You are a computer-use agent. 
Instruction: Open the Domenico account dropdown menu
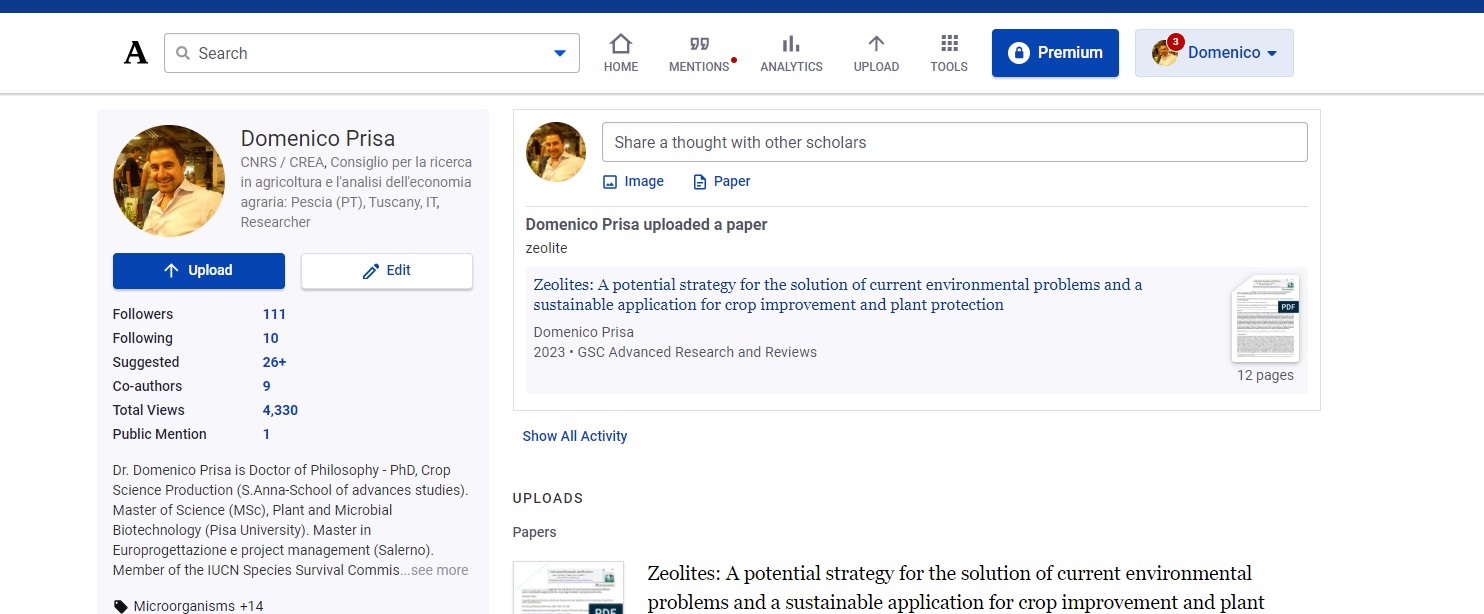1214,53
